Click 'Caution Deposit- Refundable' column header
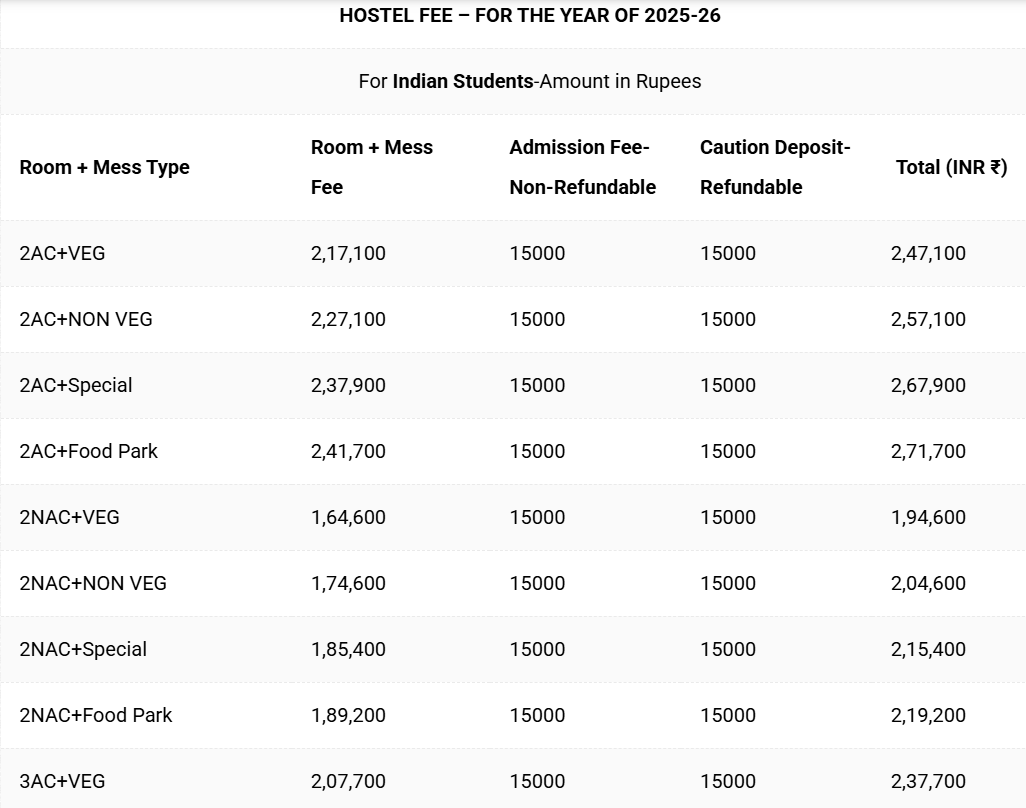1026x808 pixels. pos(775,167)
